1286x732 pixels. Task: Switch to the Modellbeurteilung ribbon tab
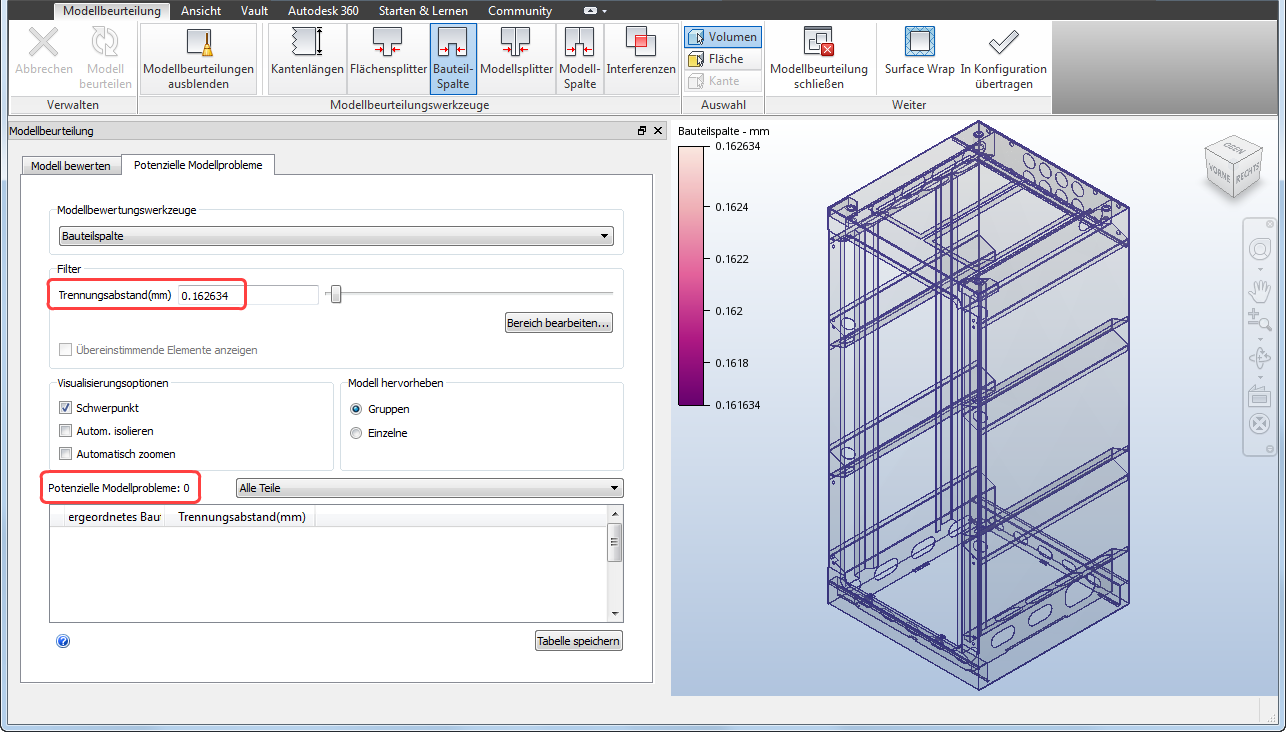click(x=112, y=11)
